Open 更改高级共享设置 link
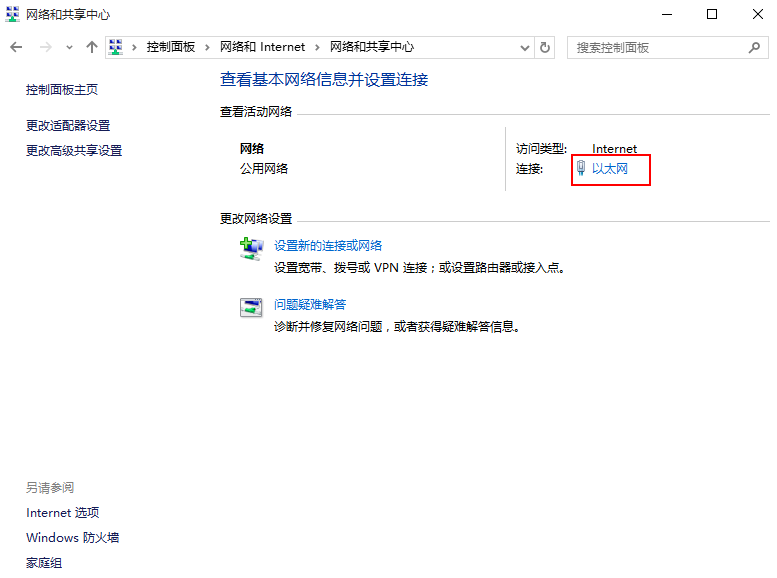The image size is (777, 578). 74,150
